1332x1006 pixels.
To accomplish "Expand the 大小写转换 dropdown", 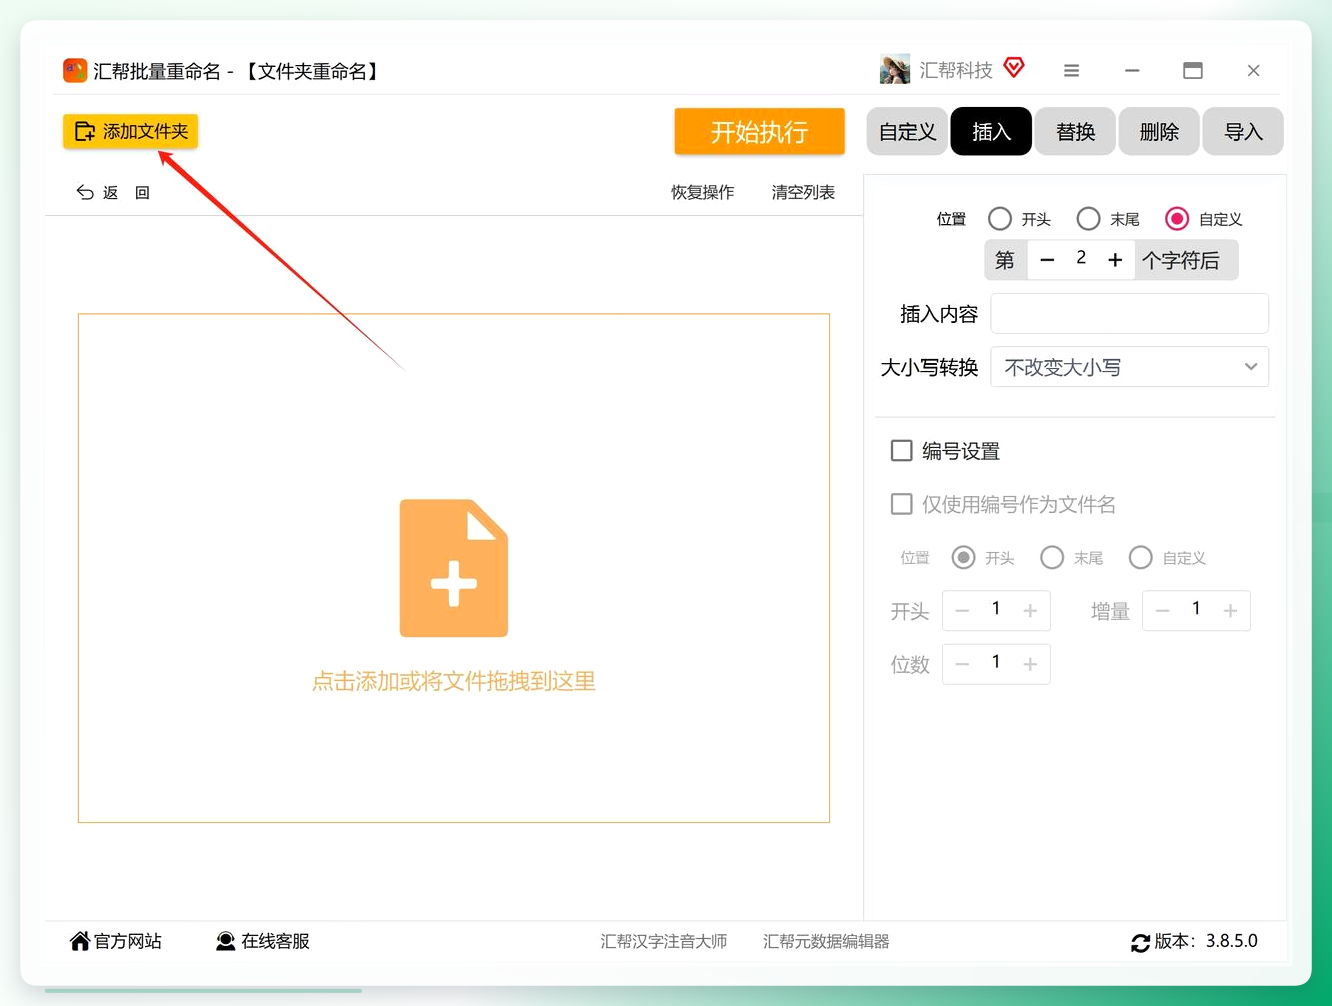I will coord(1129,367).
